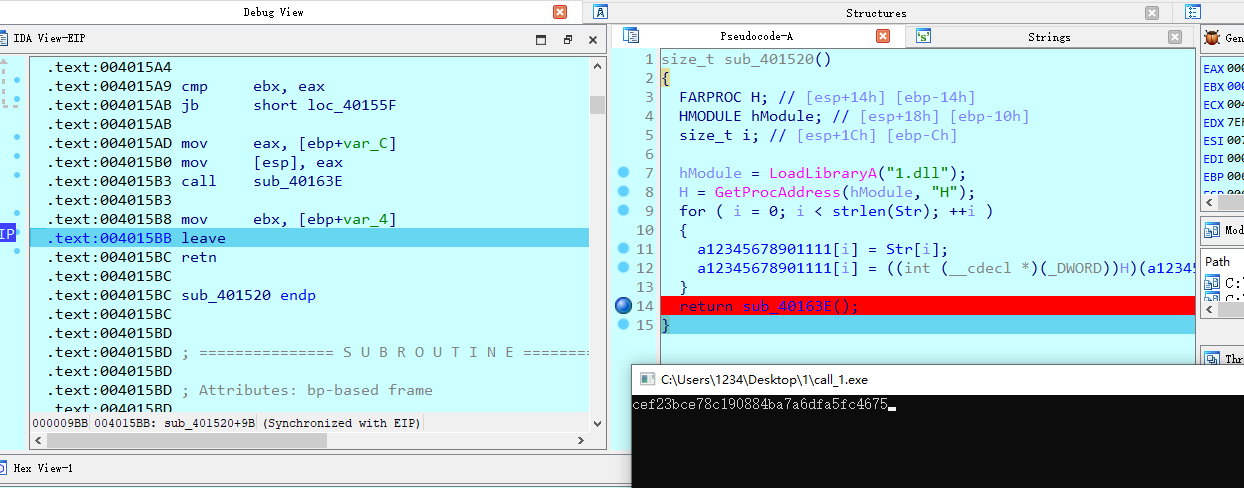The height and width of the screenshot is (488, 1244).
Task: Maximize the IDA View-EIP panel
Action: pyautogui.click(x=541, y=40)
